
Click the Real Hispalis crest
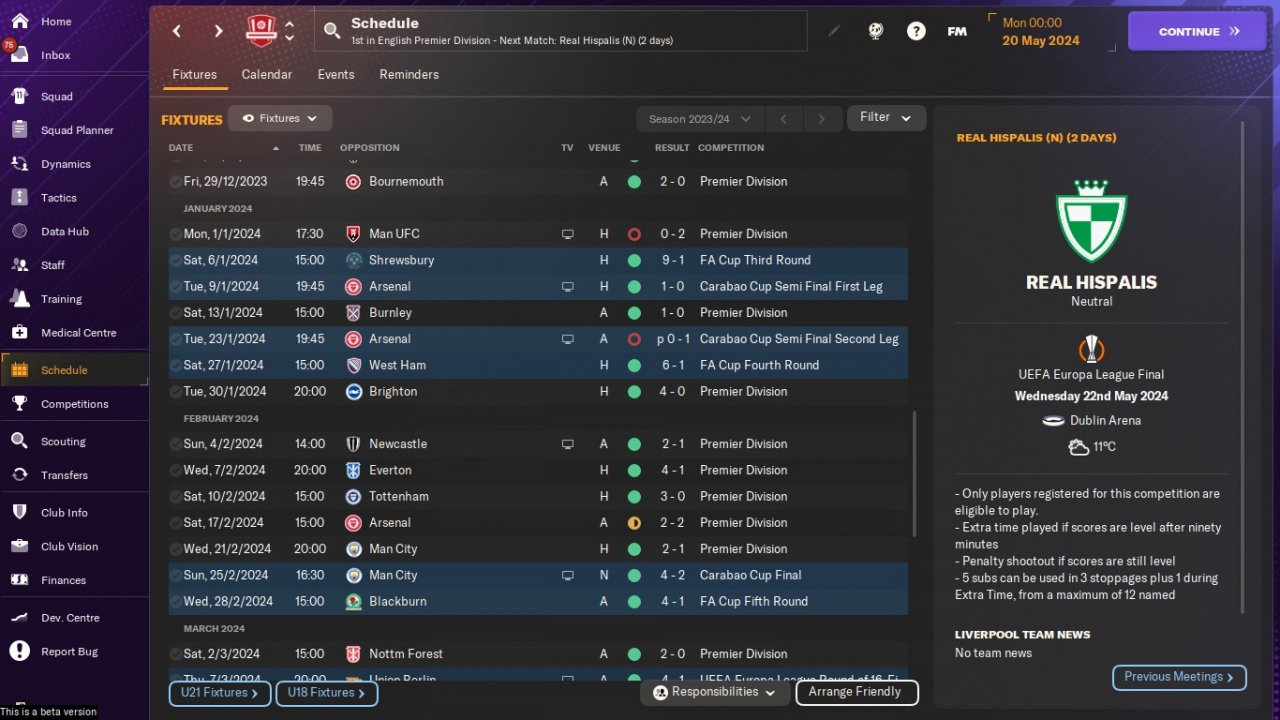coord(1091,221)
